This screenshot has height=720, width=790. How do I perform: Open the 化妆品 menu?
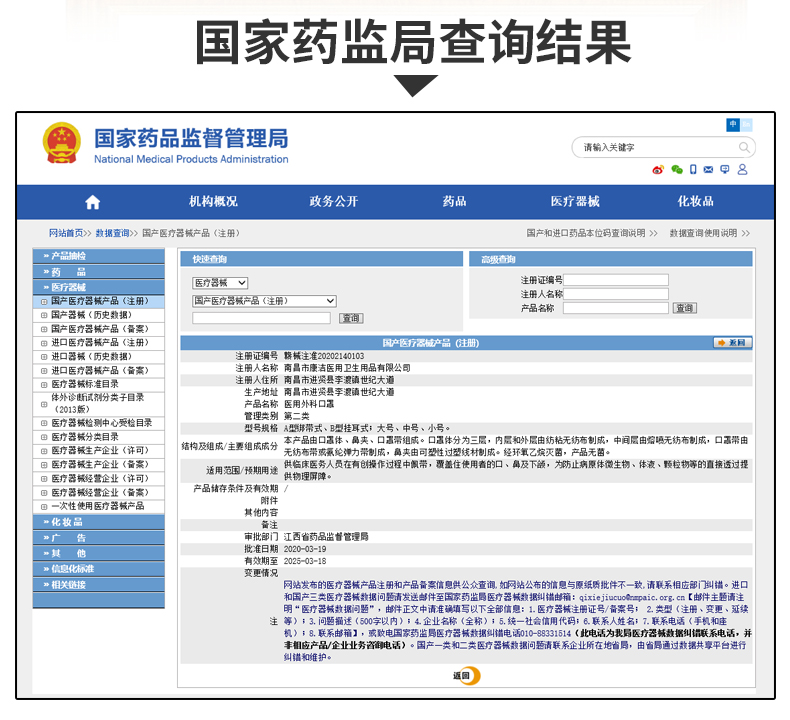click(x=695, y=202)
